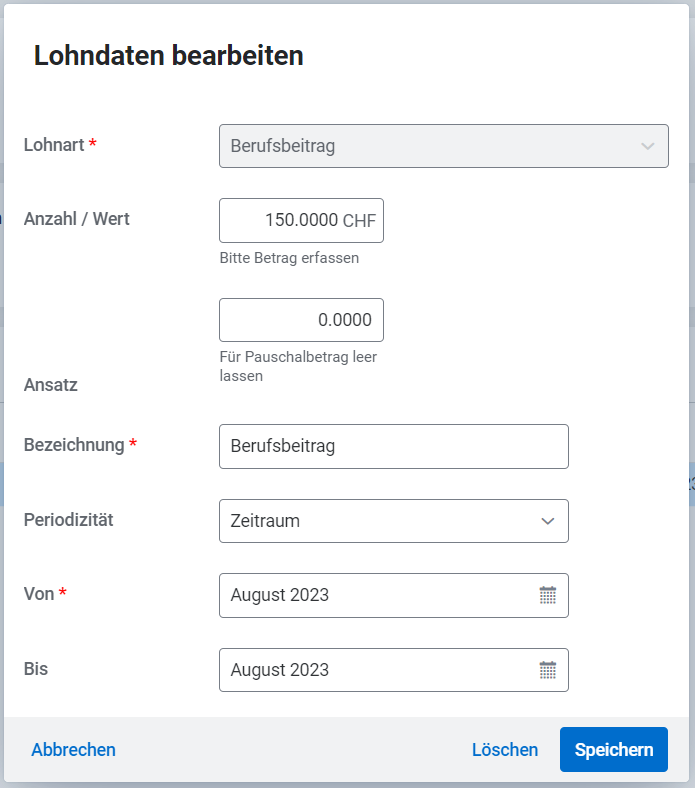Click the Ansatz label

pos(51,384)
